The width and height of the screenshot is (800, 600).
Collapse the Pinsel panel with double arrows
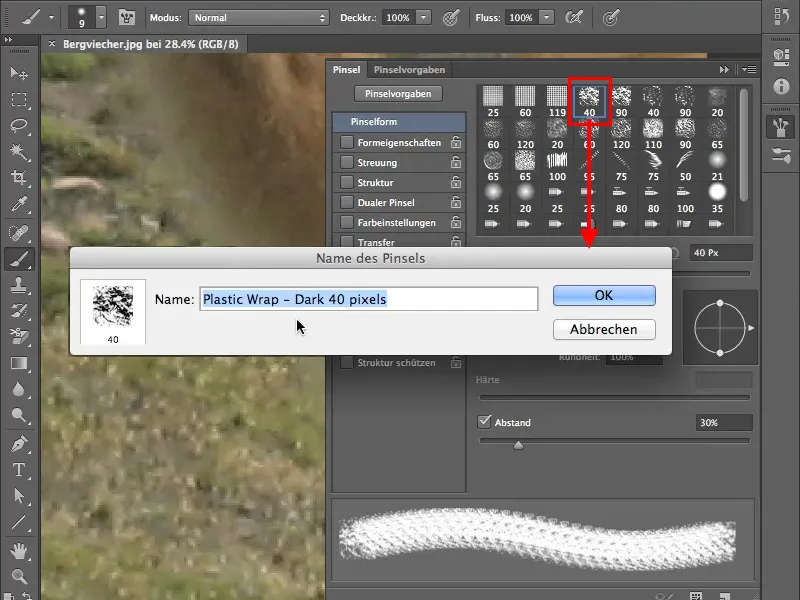click(724, 69)
